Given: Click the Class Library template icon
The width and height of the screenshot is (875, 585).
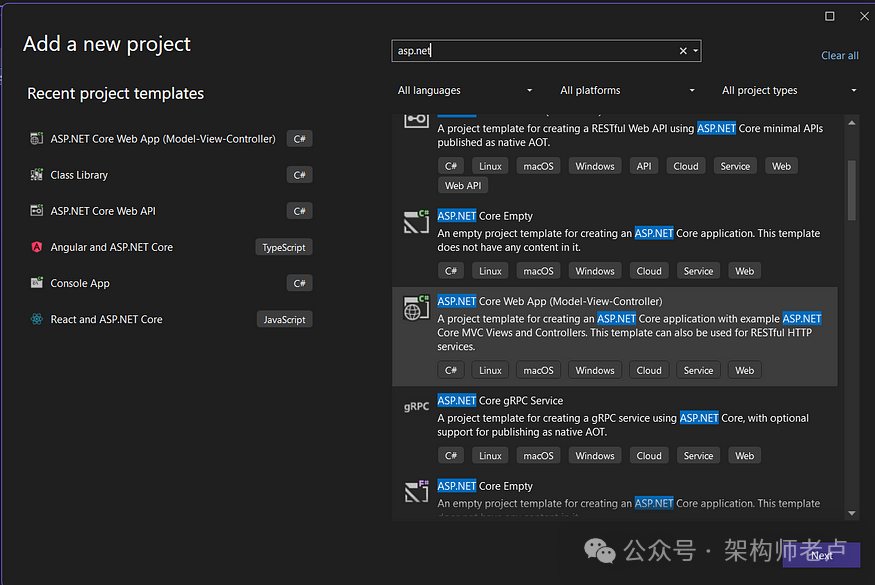Looking at the screenshot, I should [36, 175].
